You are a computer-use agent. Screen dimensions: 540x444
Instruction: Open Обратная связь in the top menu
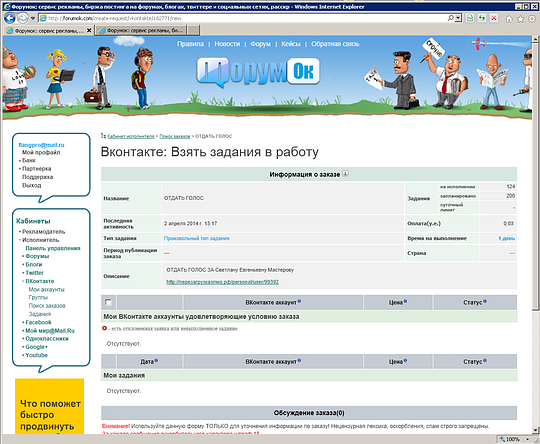335,44
